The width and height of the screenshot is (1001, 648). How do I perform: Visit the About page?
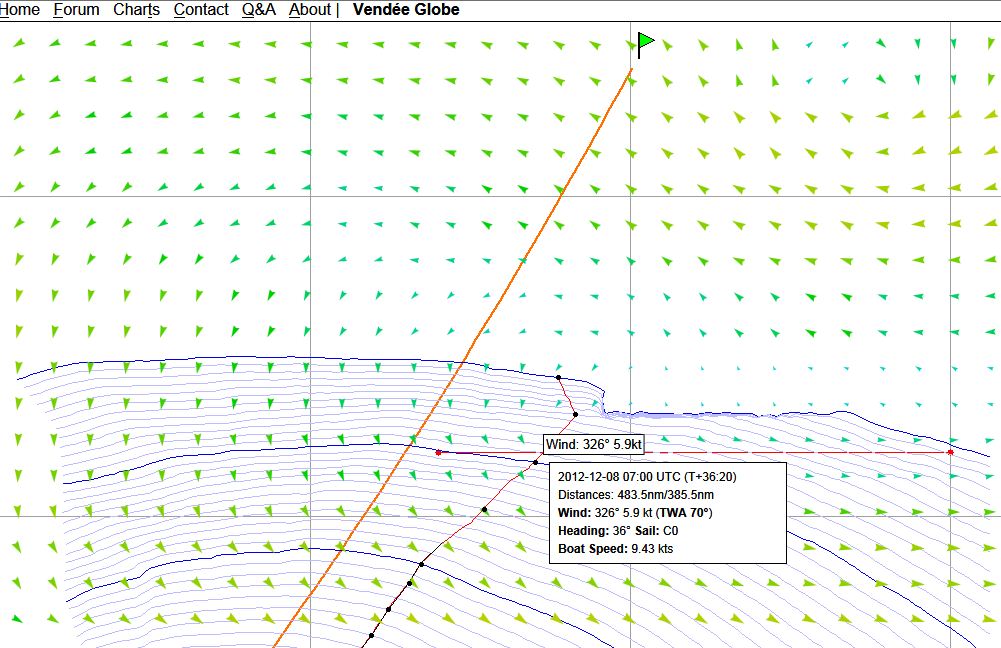click(x=309, y=10)
